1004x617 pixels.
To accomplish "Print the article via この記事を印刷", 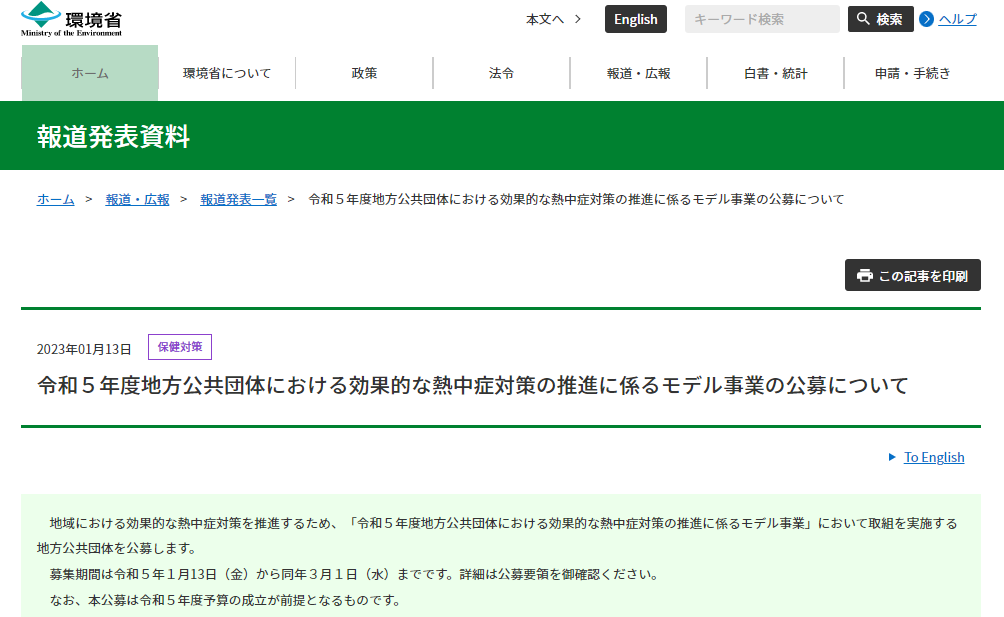I will (912, 275).
